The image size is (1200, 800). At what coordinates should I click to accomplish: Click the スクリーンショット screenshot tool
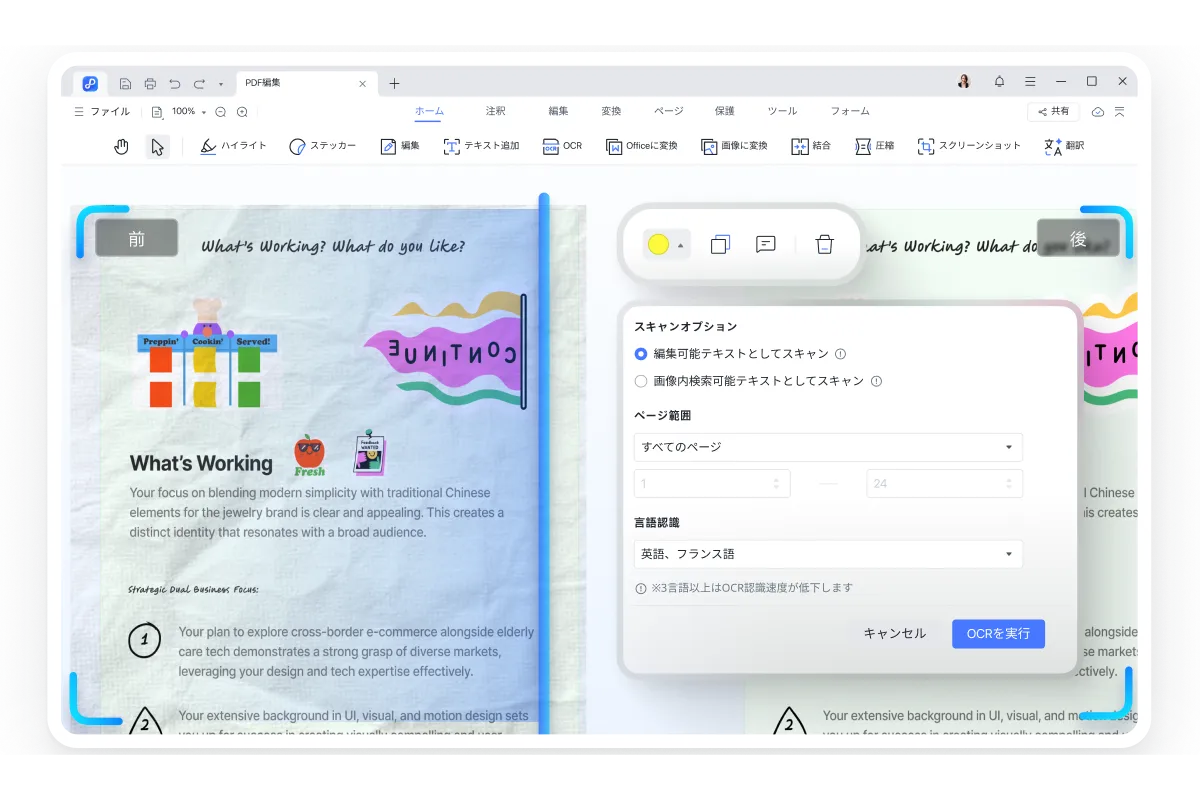click(969, 146)
